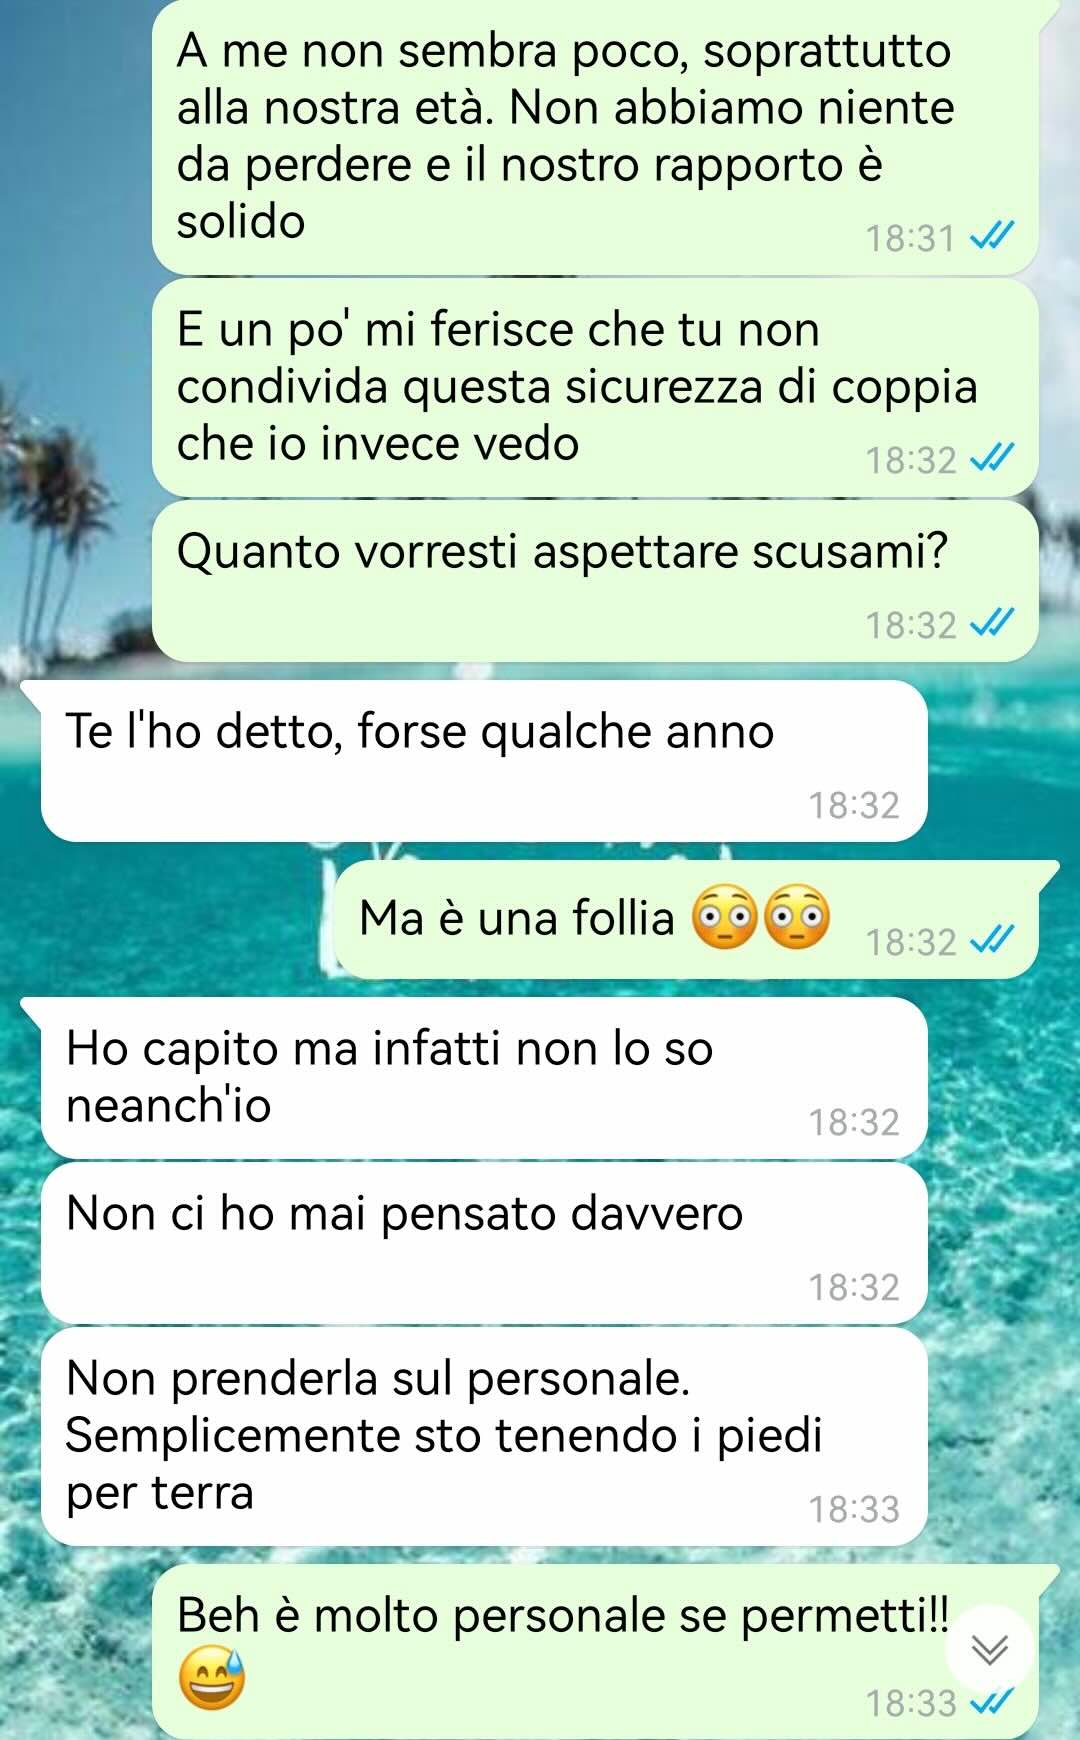
Task: Click the blue ticks on 'Beh è molto personale' message
Action: click(993, 1701)
